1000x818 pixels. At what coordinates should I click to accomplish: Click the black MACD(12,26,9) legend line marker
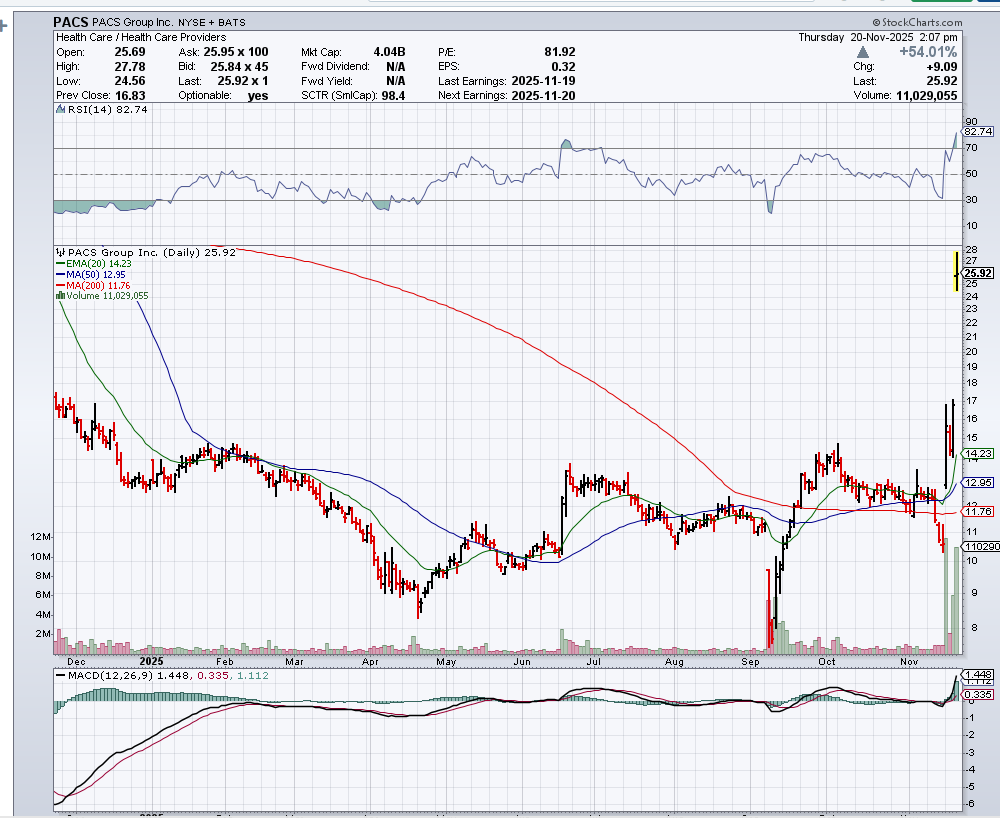click(59, 676)
